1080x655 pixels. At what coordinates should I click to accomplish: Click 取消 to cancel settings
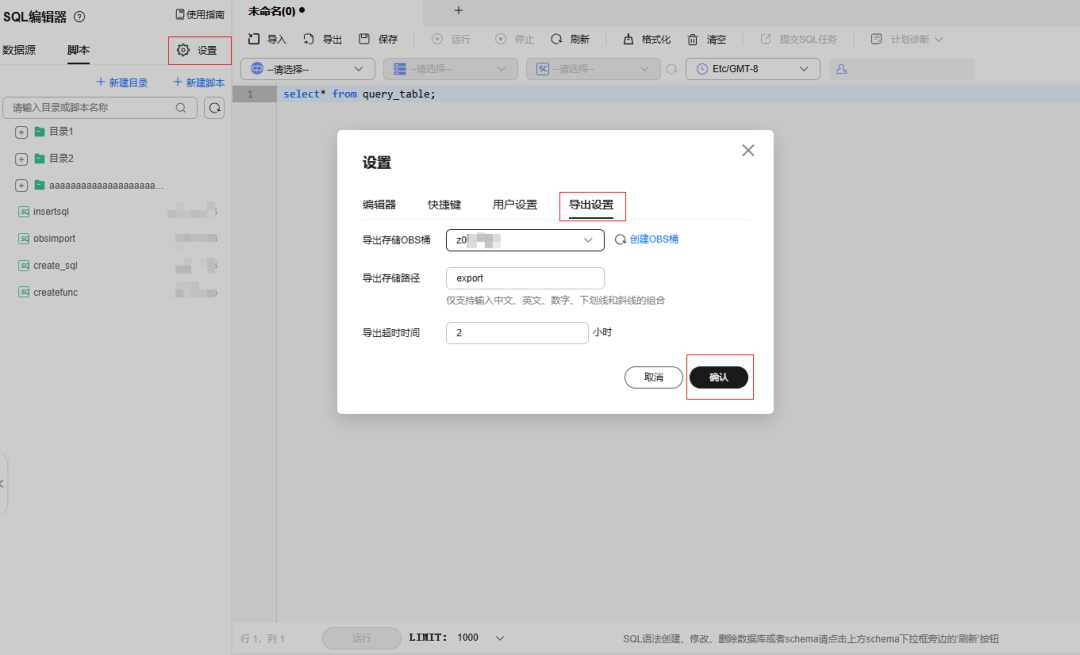(x=654, y=377)
